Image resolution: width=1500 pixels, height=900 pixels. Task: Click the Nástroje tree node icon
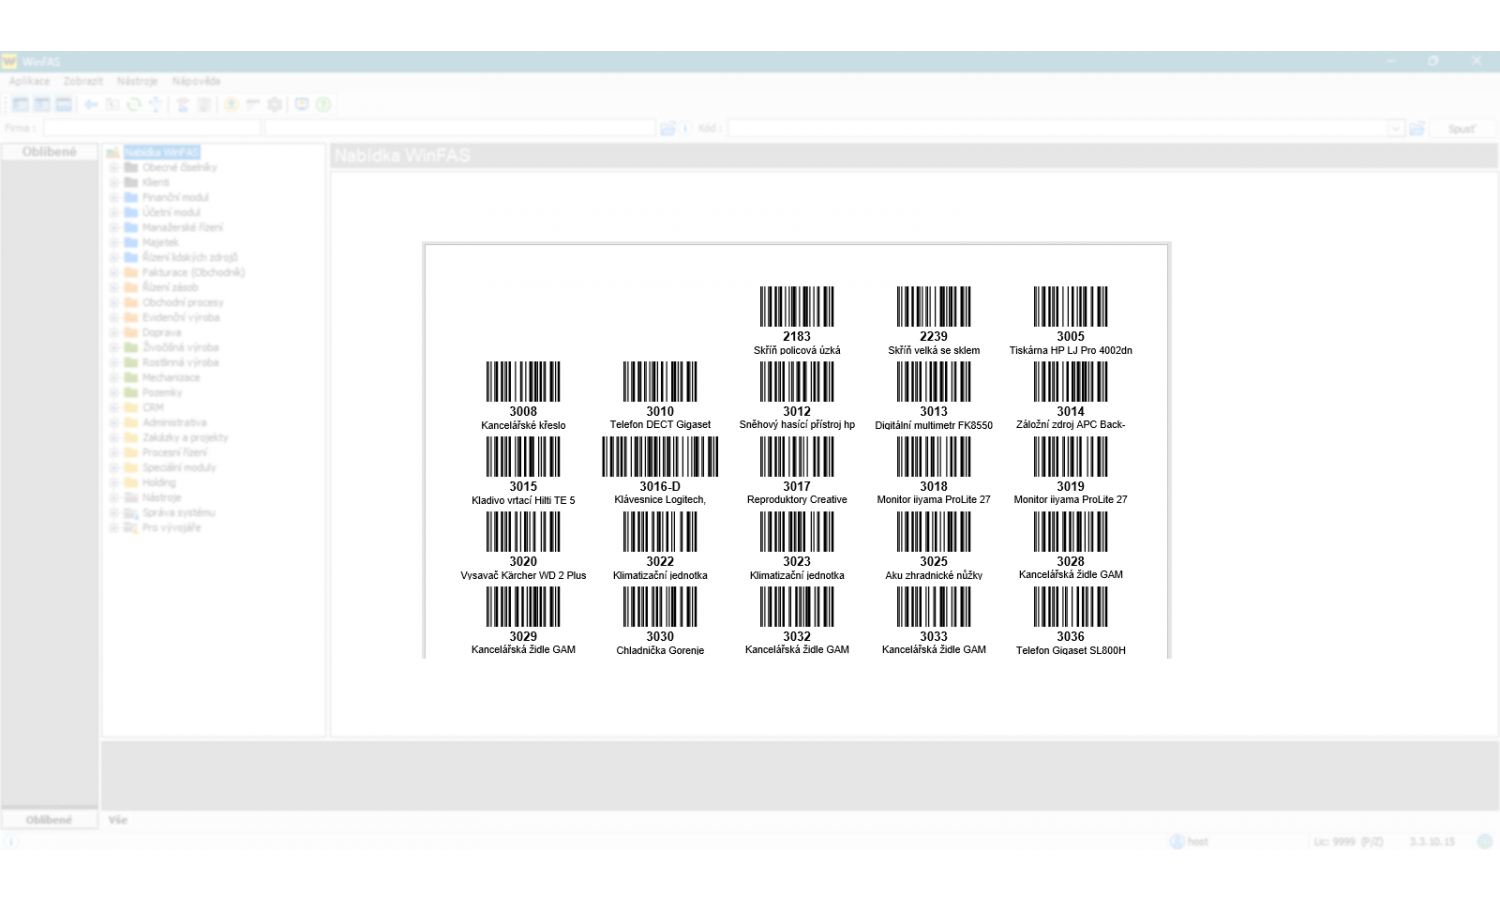(x=130, y=497)
